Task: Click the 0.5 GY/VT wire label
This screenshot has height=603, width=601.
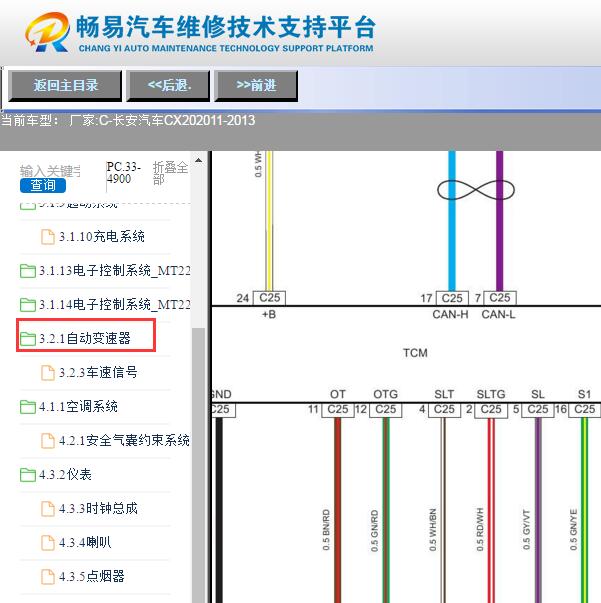Action: [x=526, y=530]
